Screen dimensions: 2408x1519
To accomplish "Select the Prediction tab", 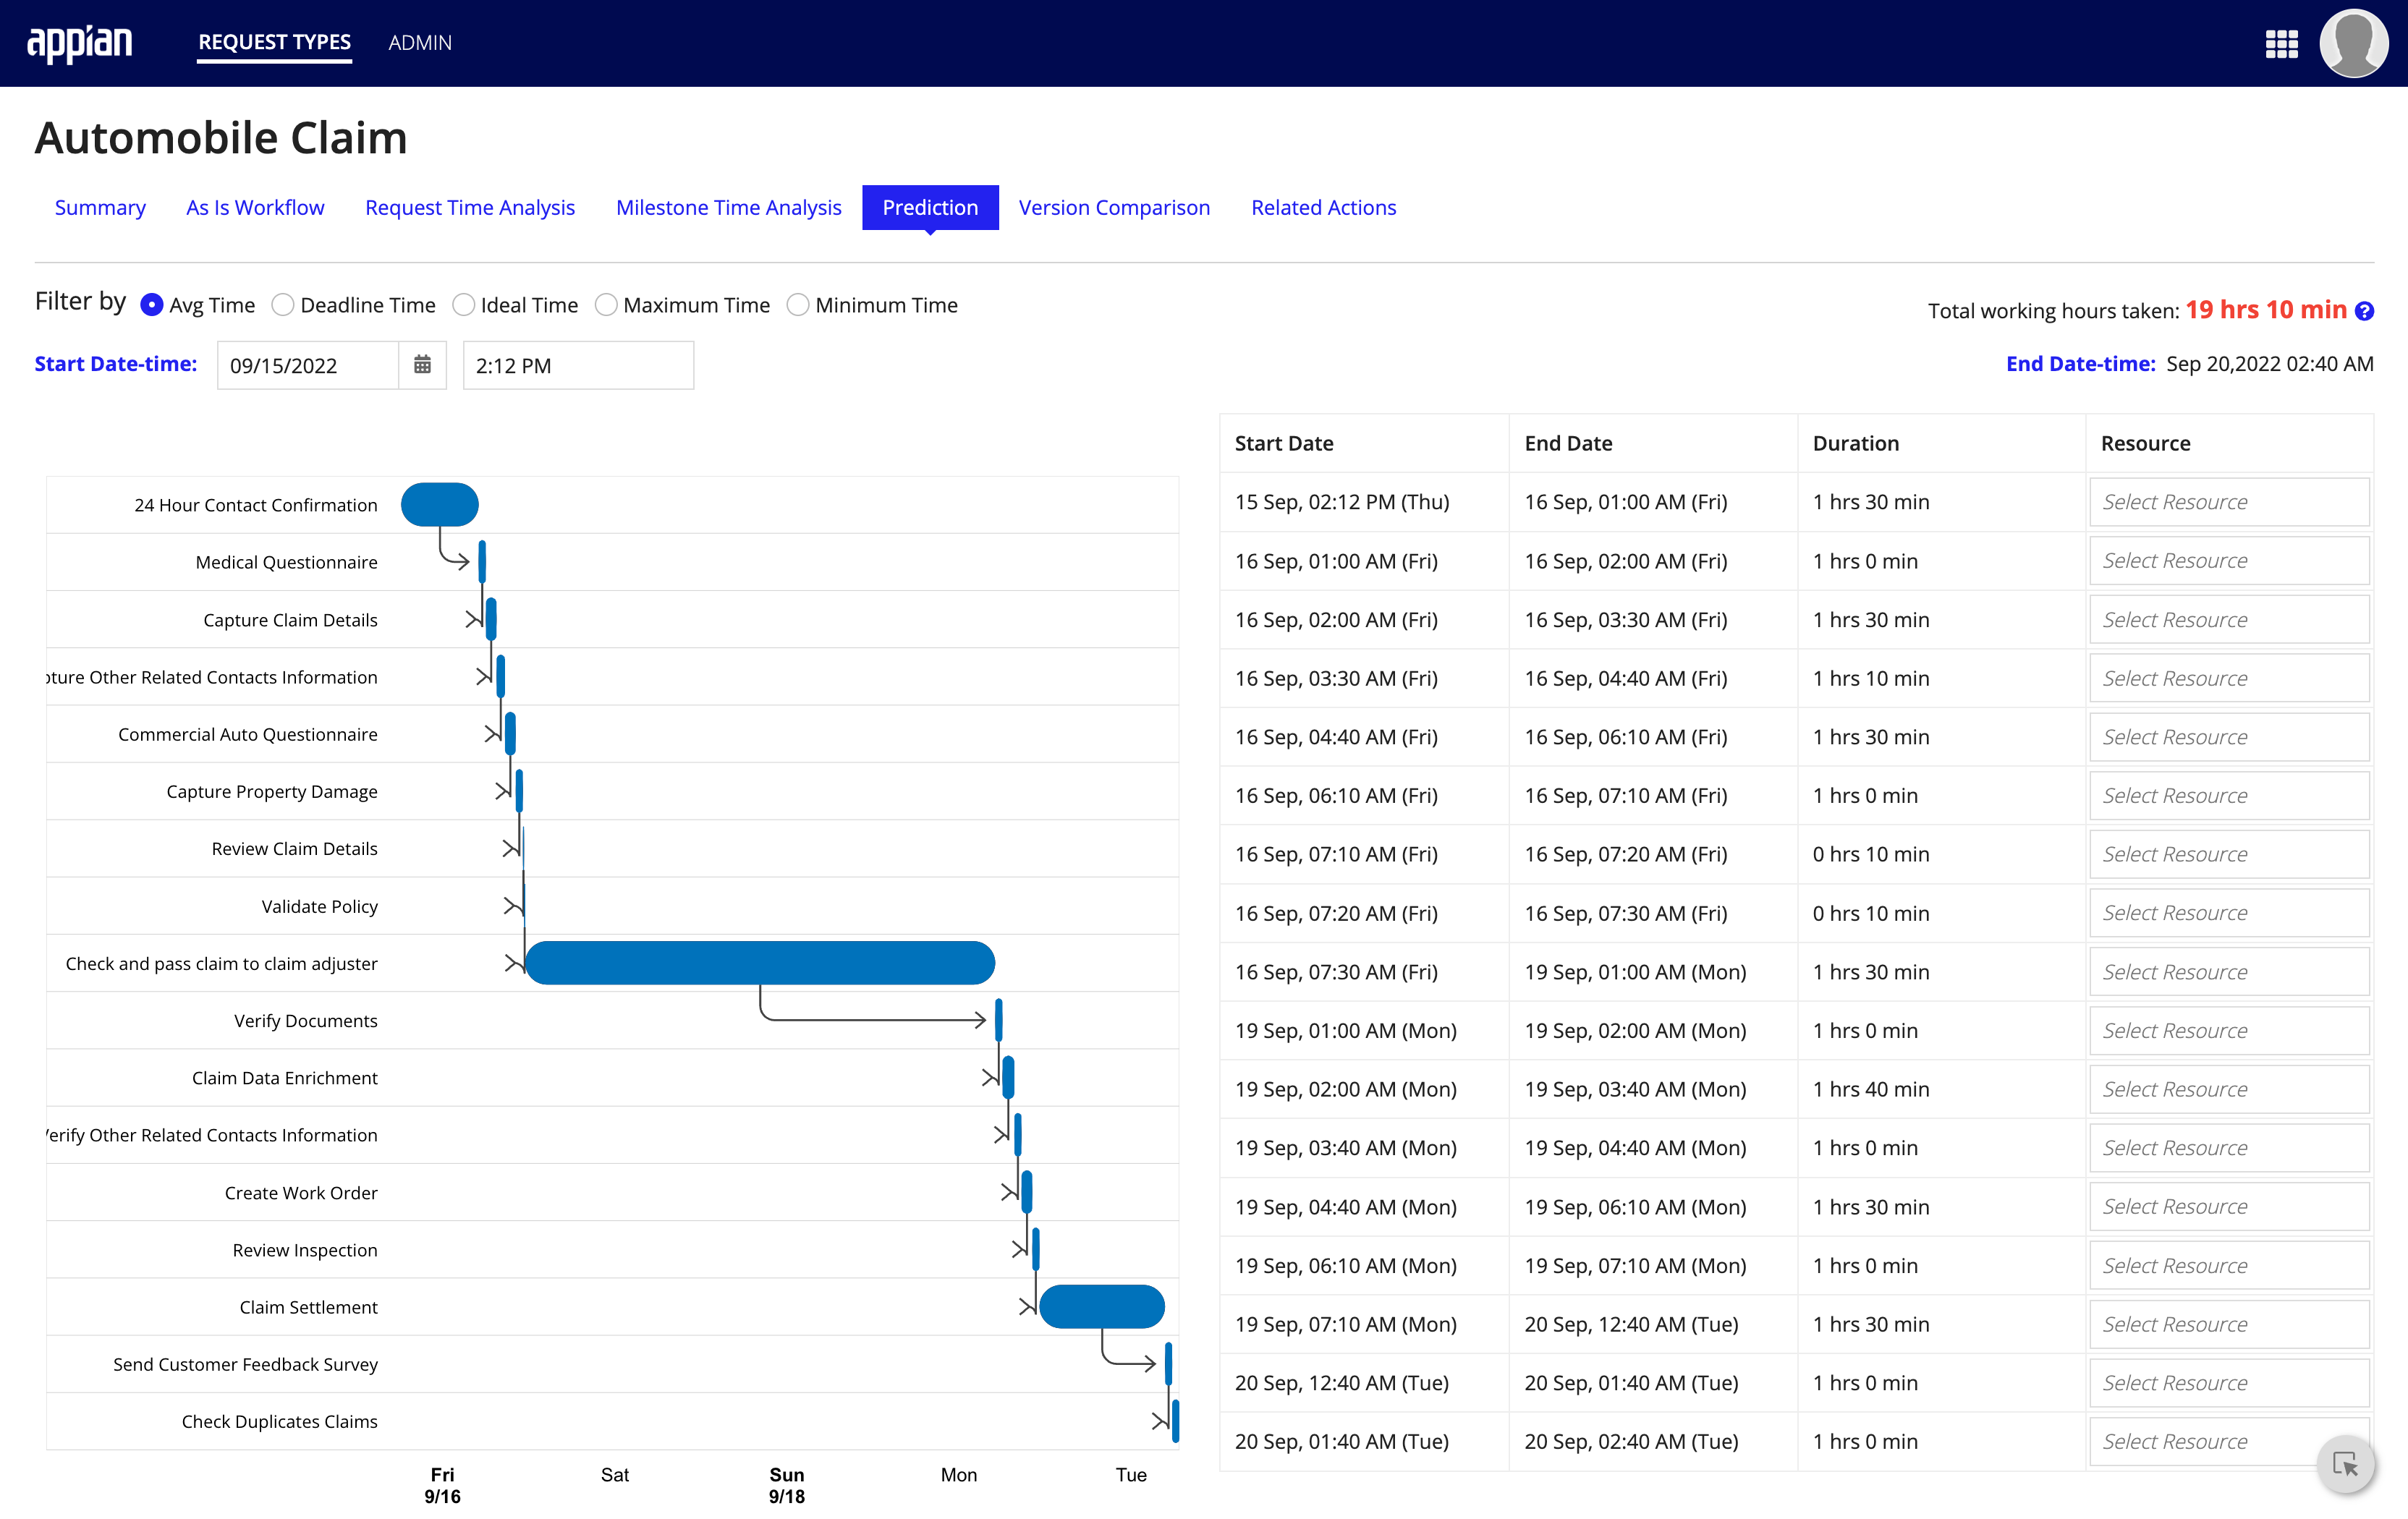I will click(x=930, y=207).
